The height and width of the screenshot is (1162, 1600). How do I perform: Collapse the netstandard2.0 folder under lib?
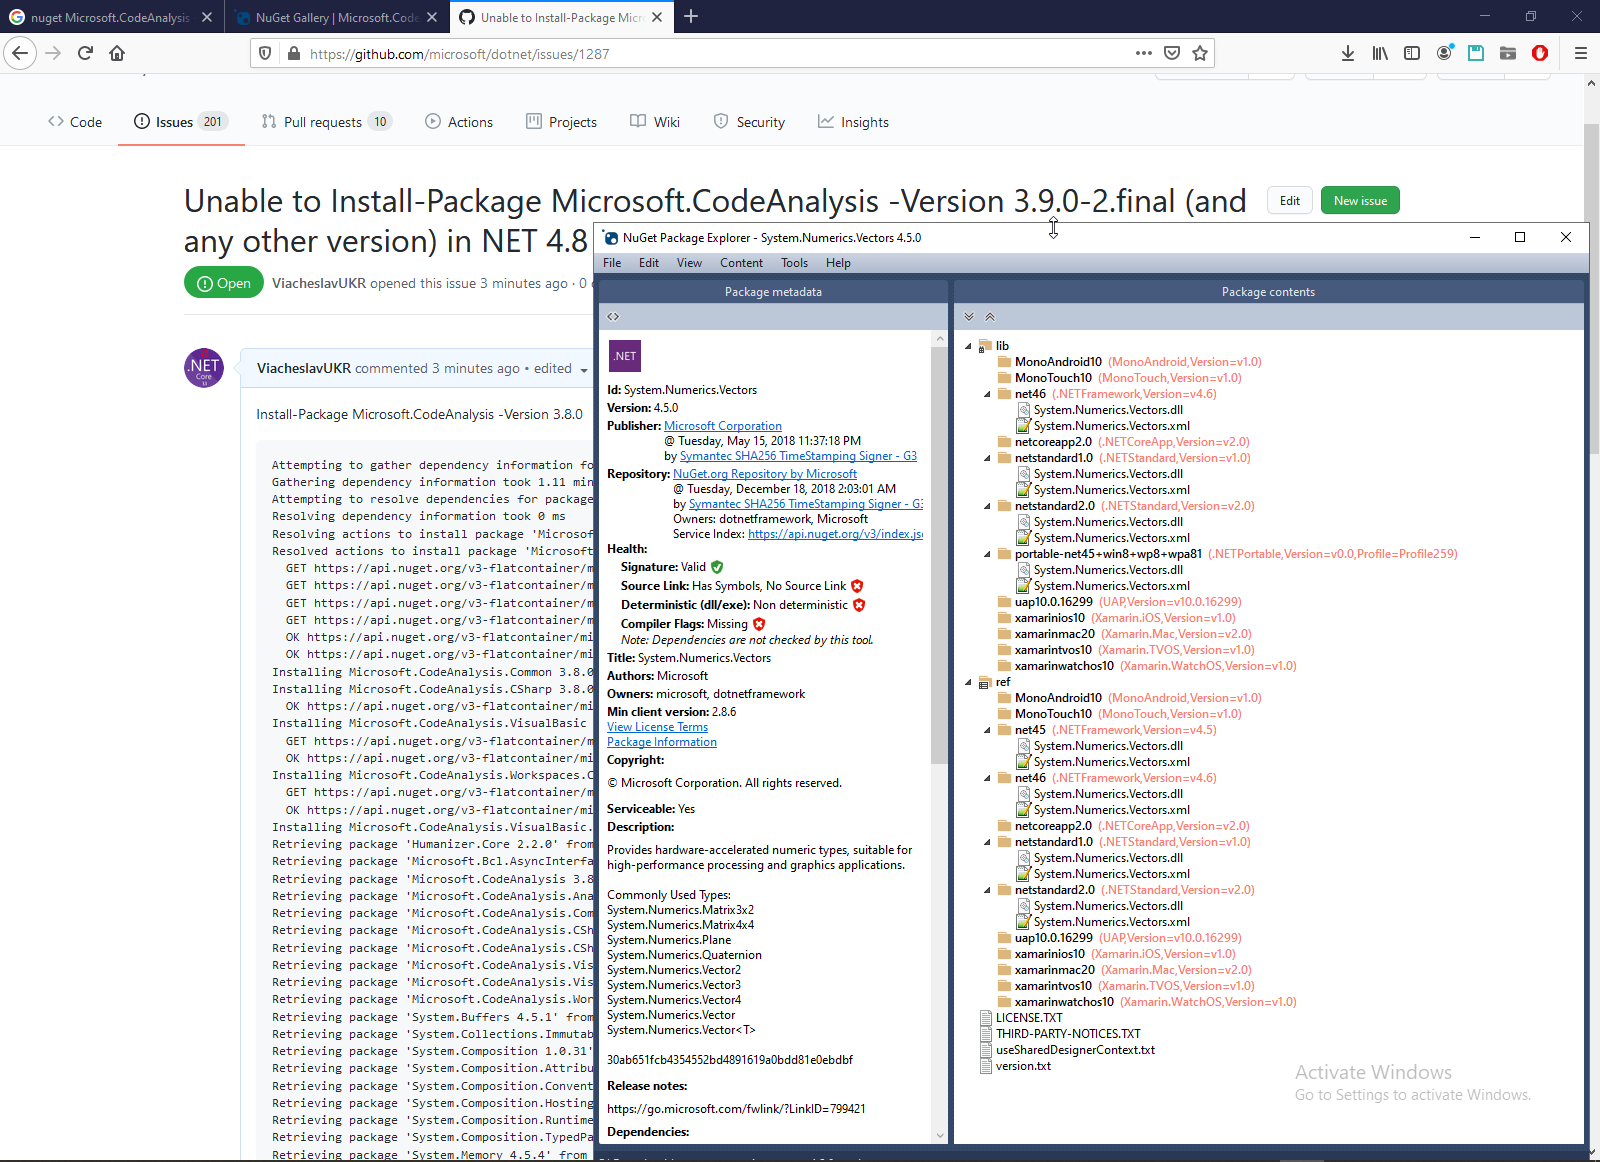tap(987, 507)
